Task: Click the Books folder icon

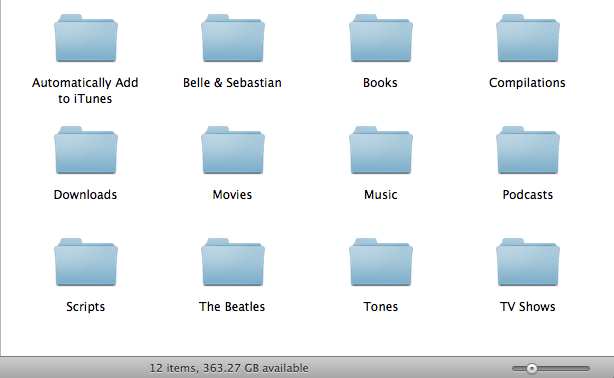Action: pos(381,38)
